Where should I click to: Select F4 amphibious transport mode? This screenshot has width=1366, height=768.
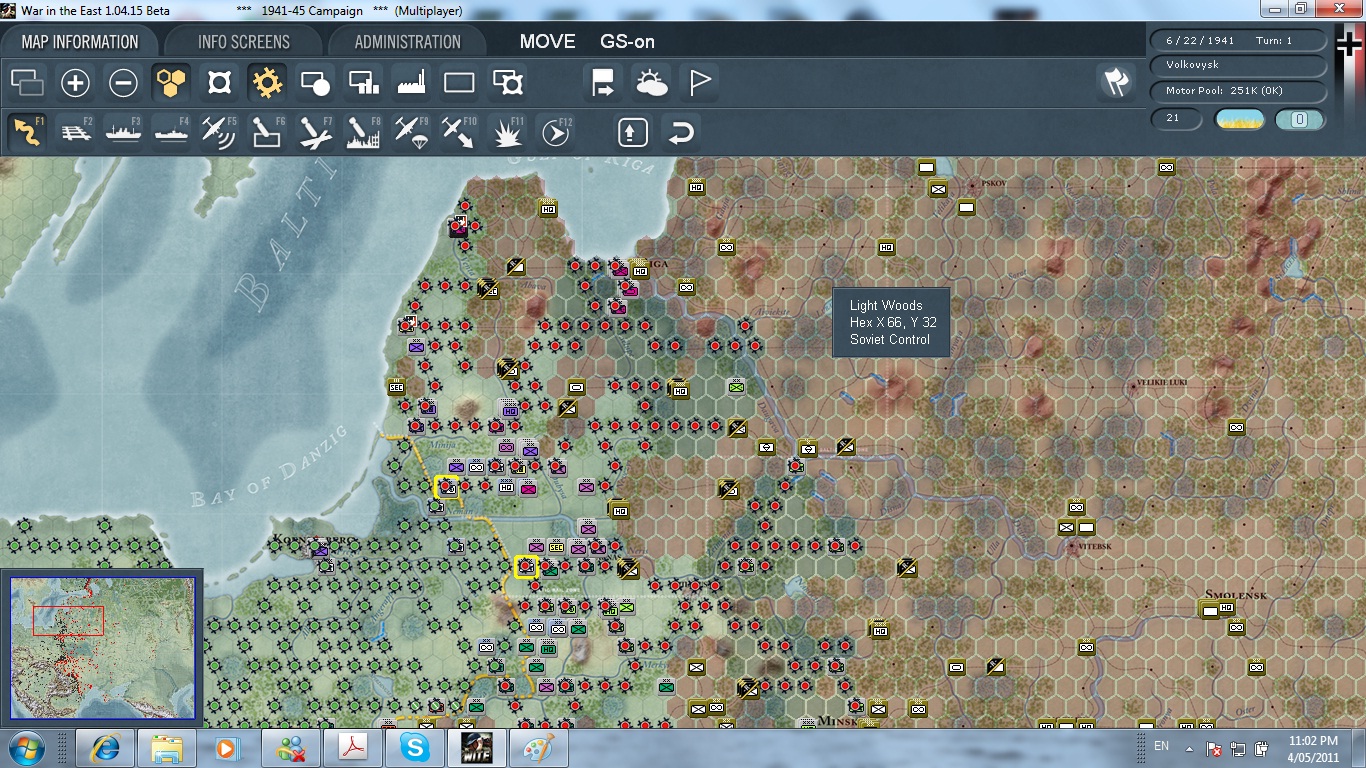[x=171, y=132]
